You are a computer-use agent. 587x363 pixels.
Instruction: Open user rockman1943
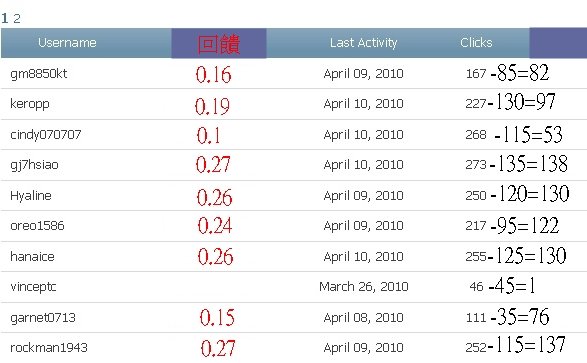49,348
